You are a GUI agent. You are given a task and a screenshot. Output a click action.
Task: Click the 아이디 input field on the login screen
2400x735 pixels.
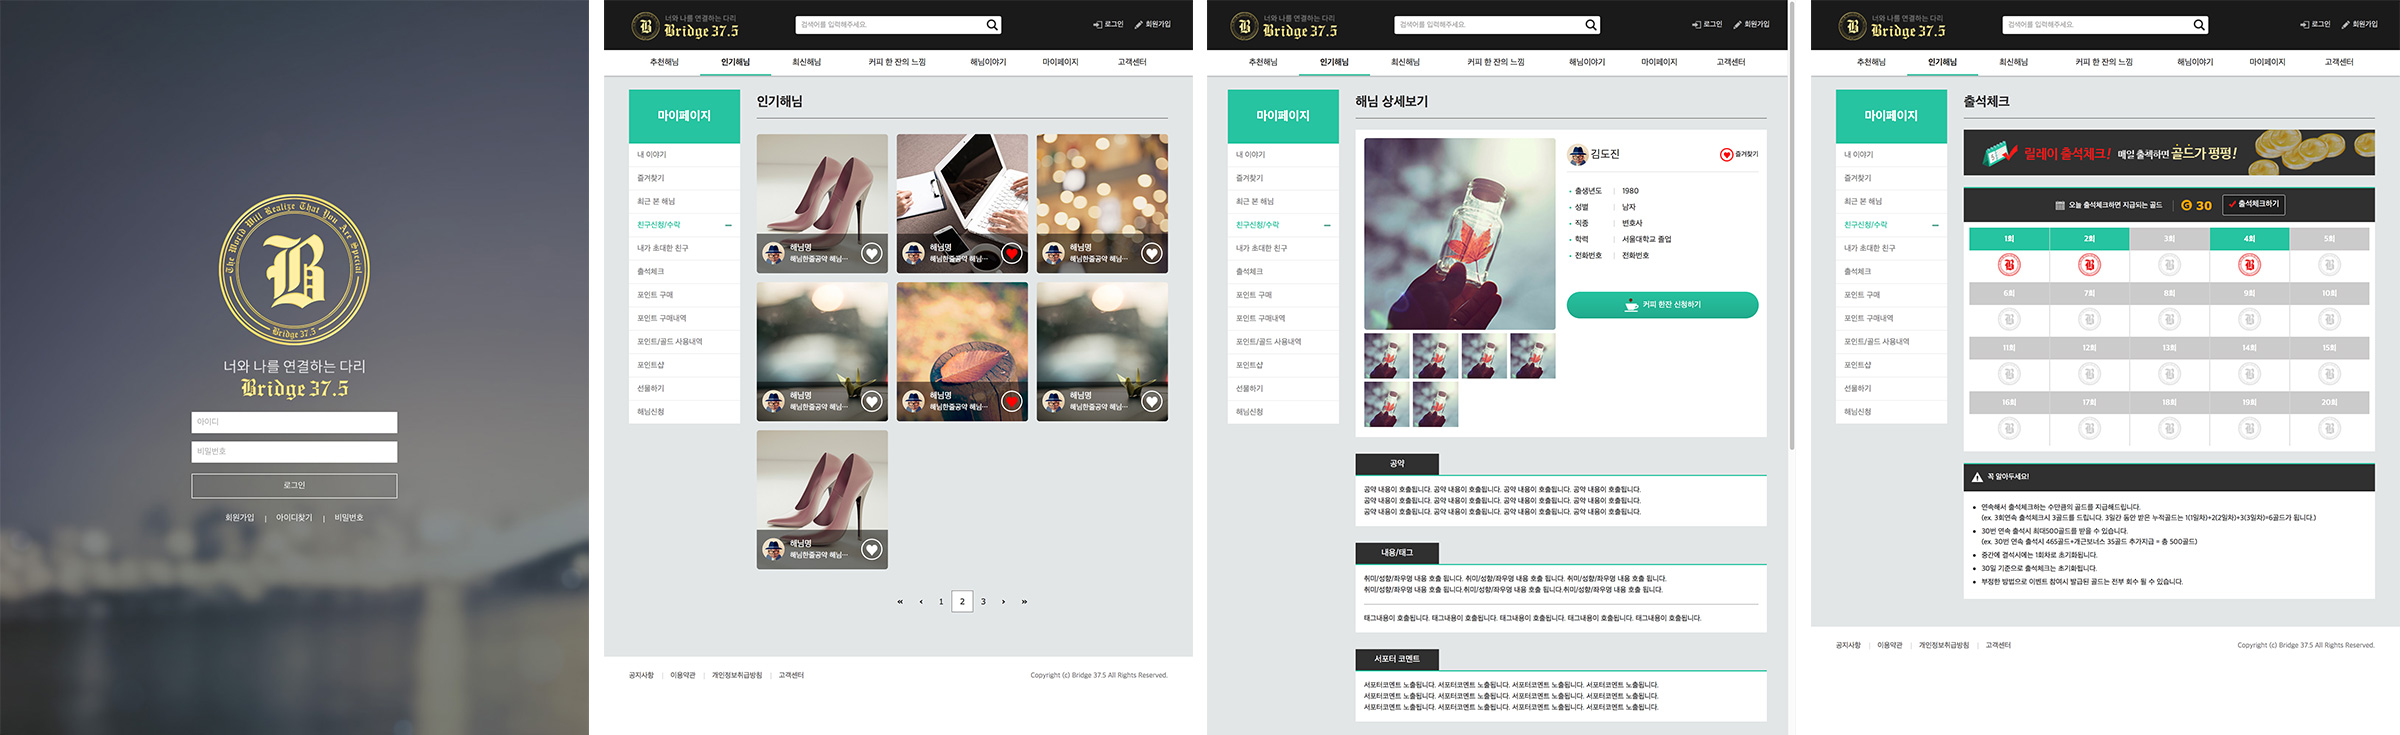(x=294, y=422)
